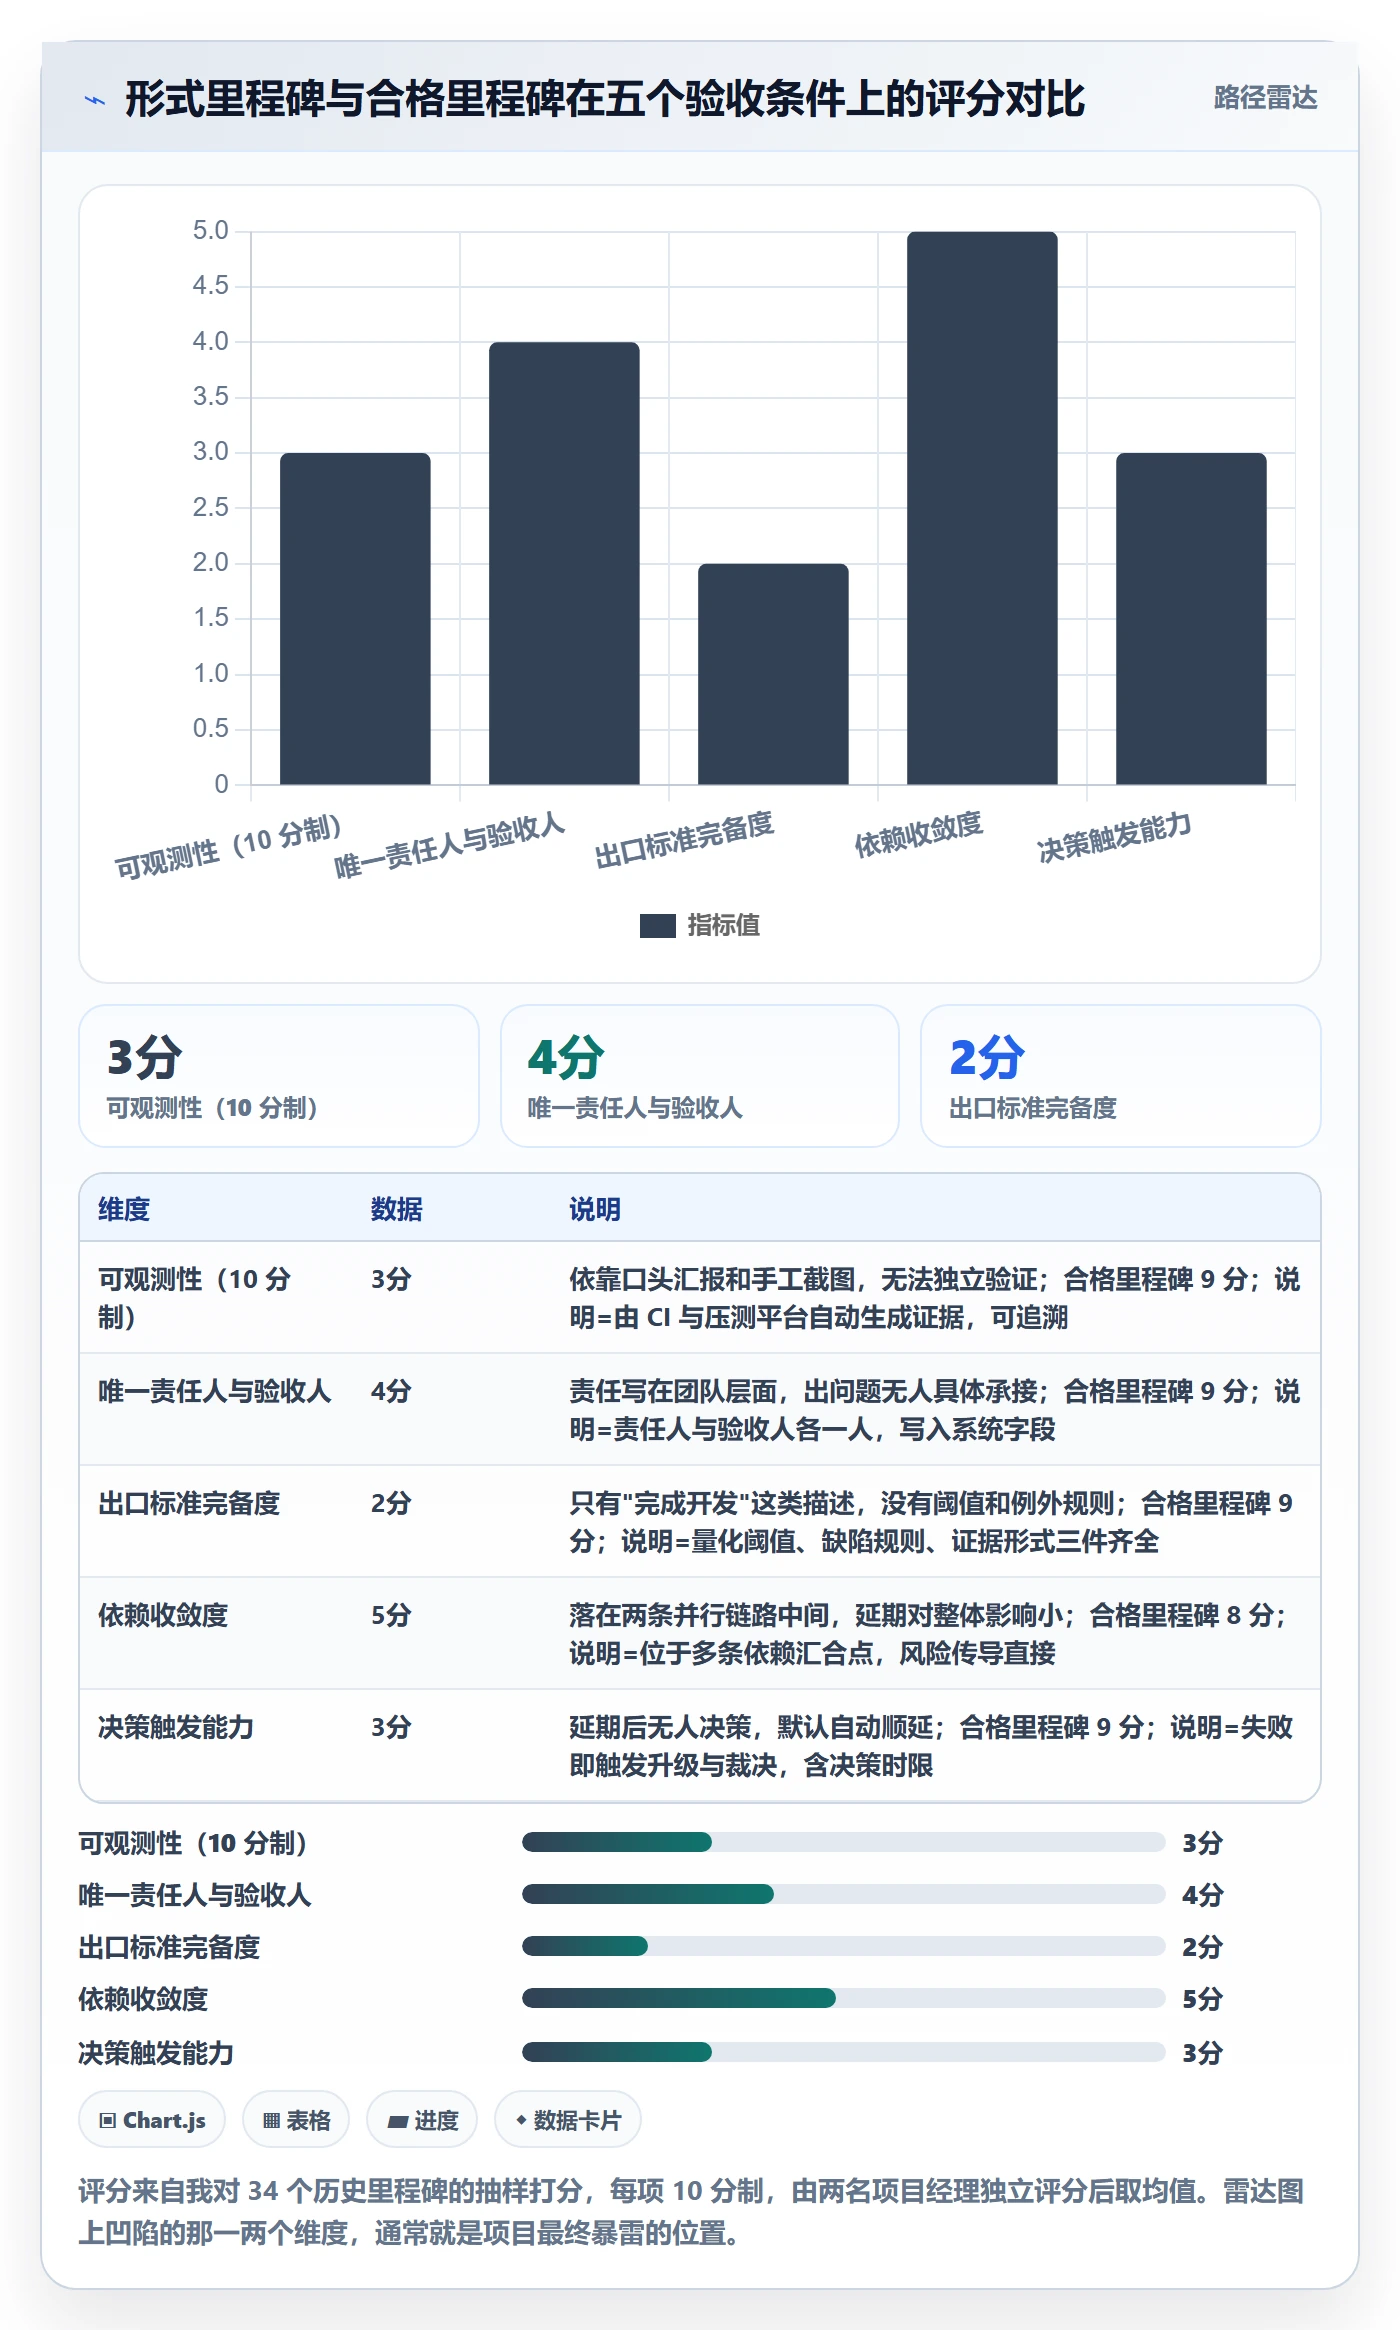Click the 指标值 legend label

[724, 926]
